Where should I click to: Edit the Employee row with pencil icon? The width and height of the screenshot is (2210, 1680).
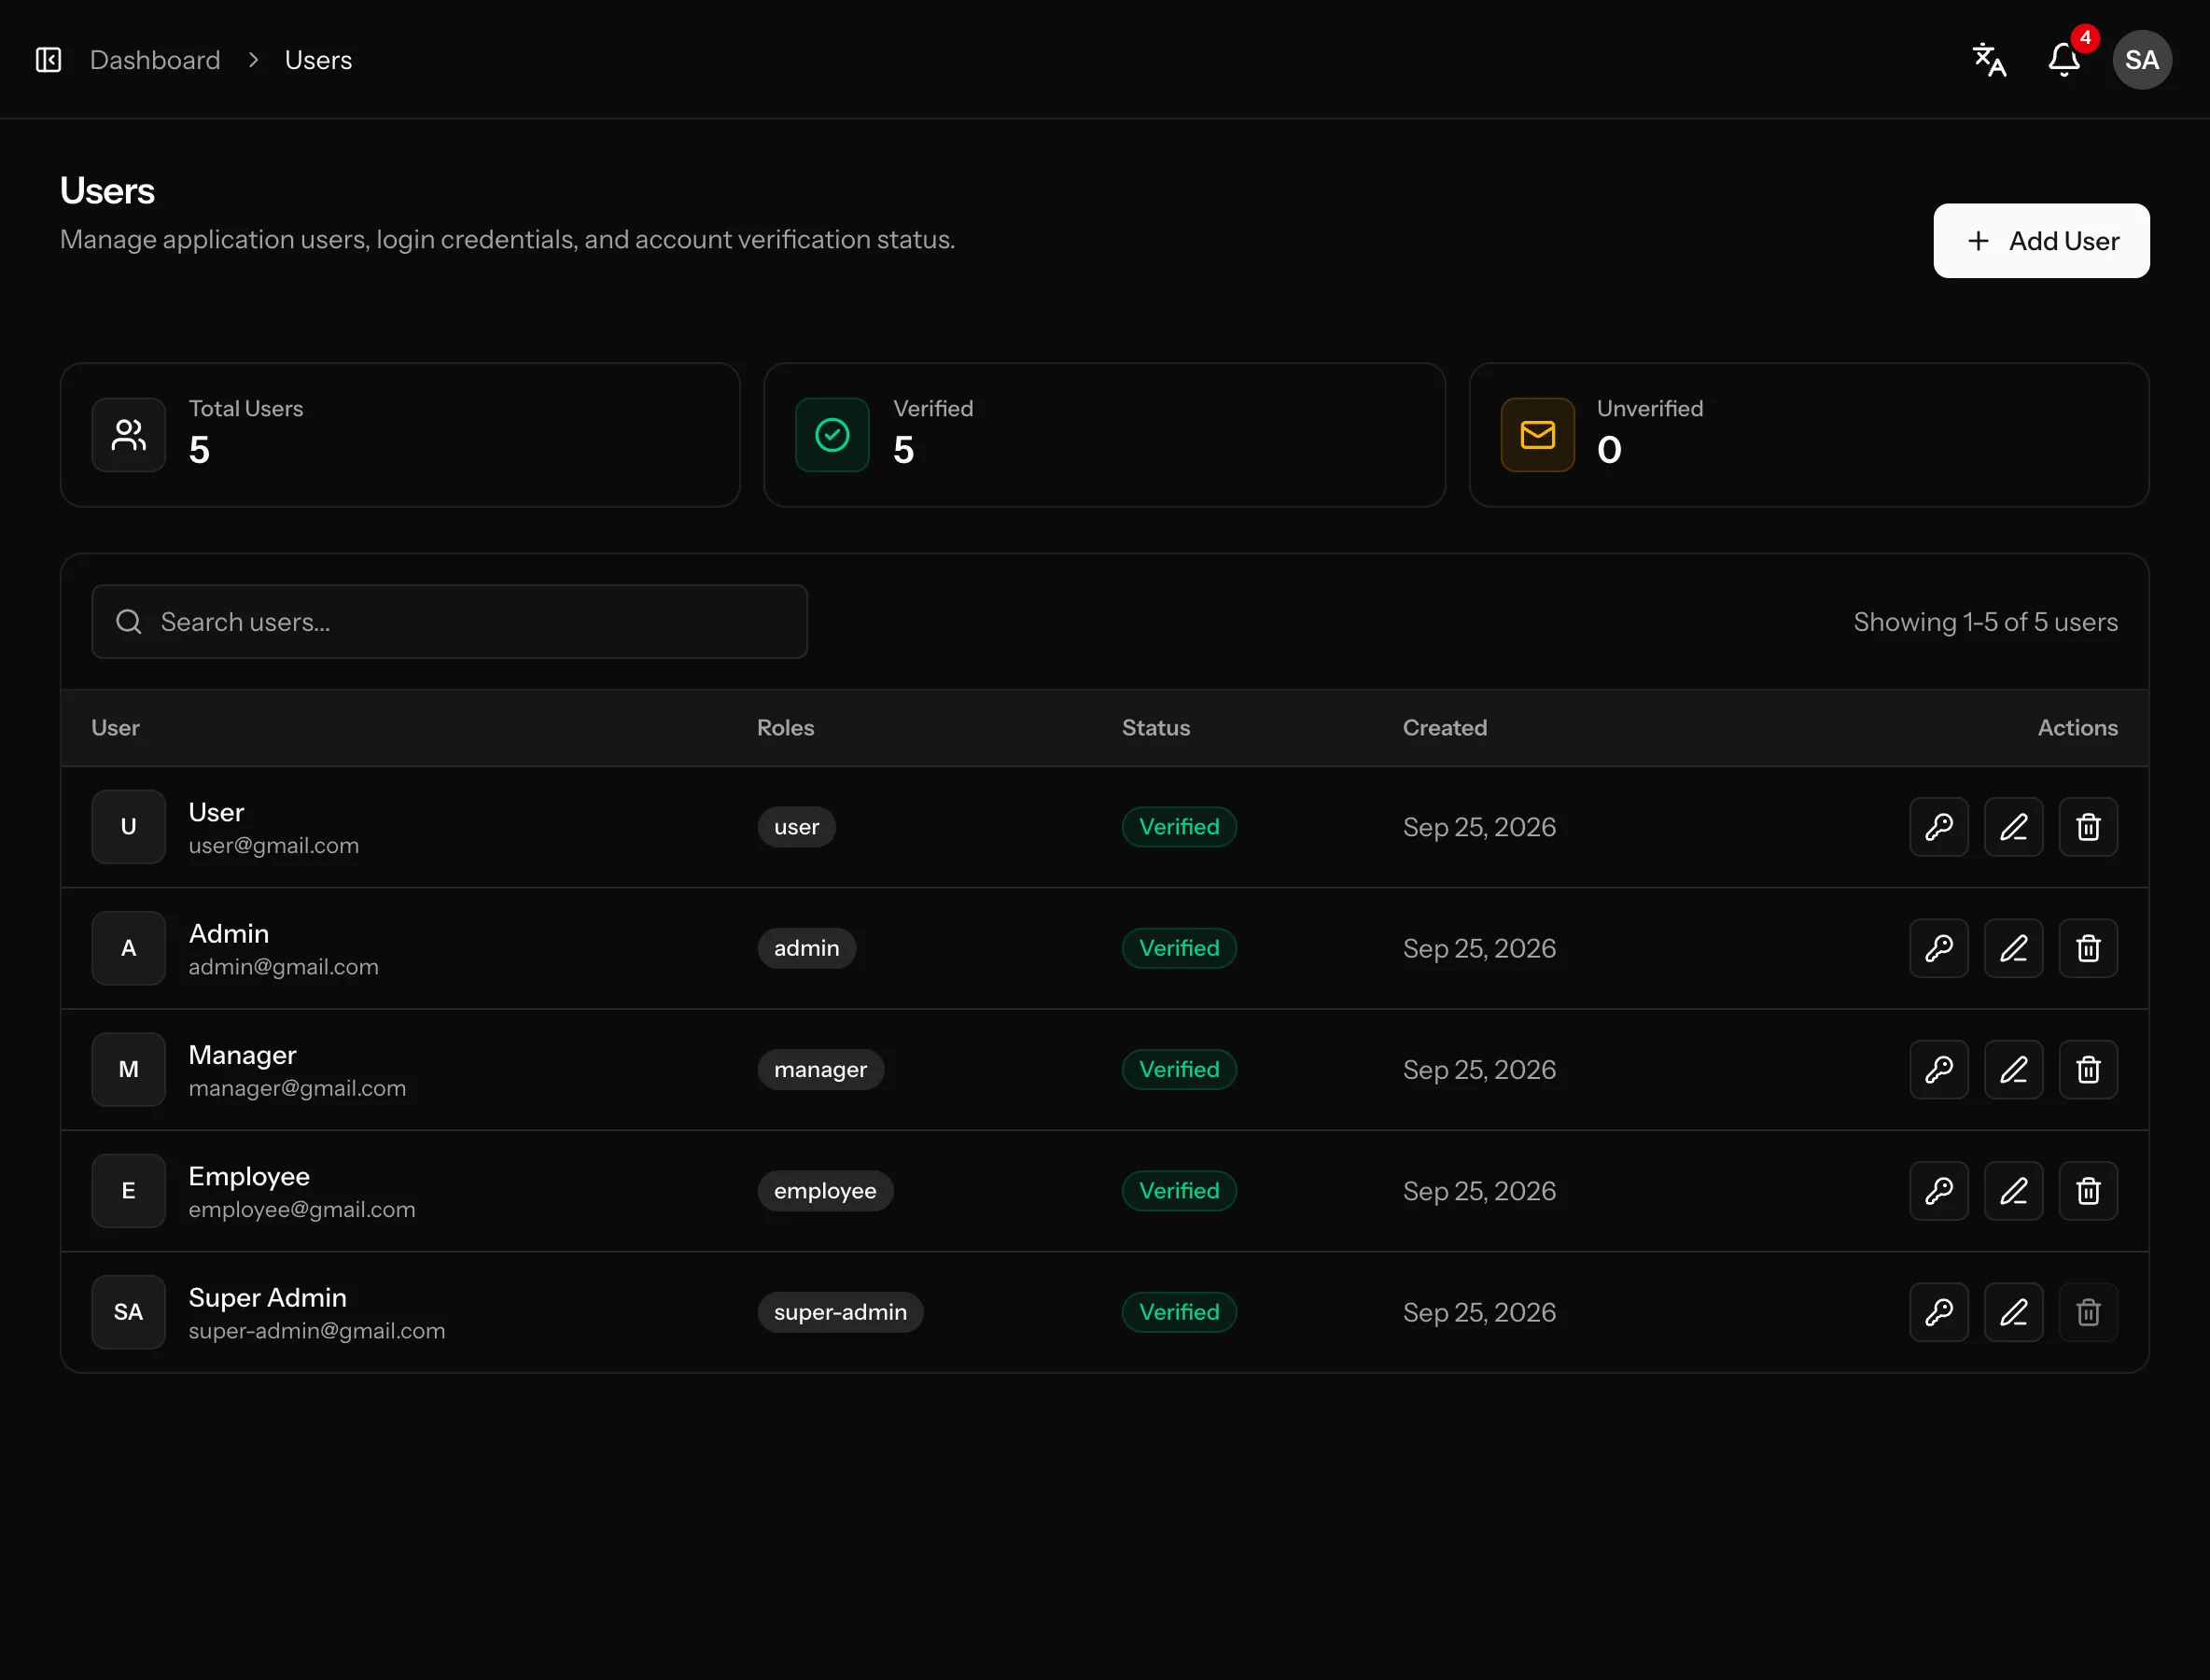[2013, 1191]
